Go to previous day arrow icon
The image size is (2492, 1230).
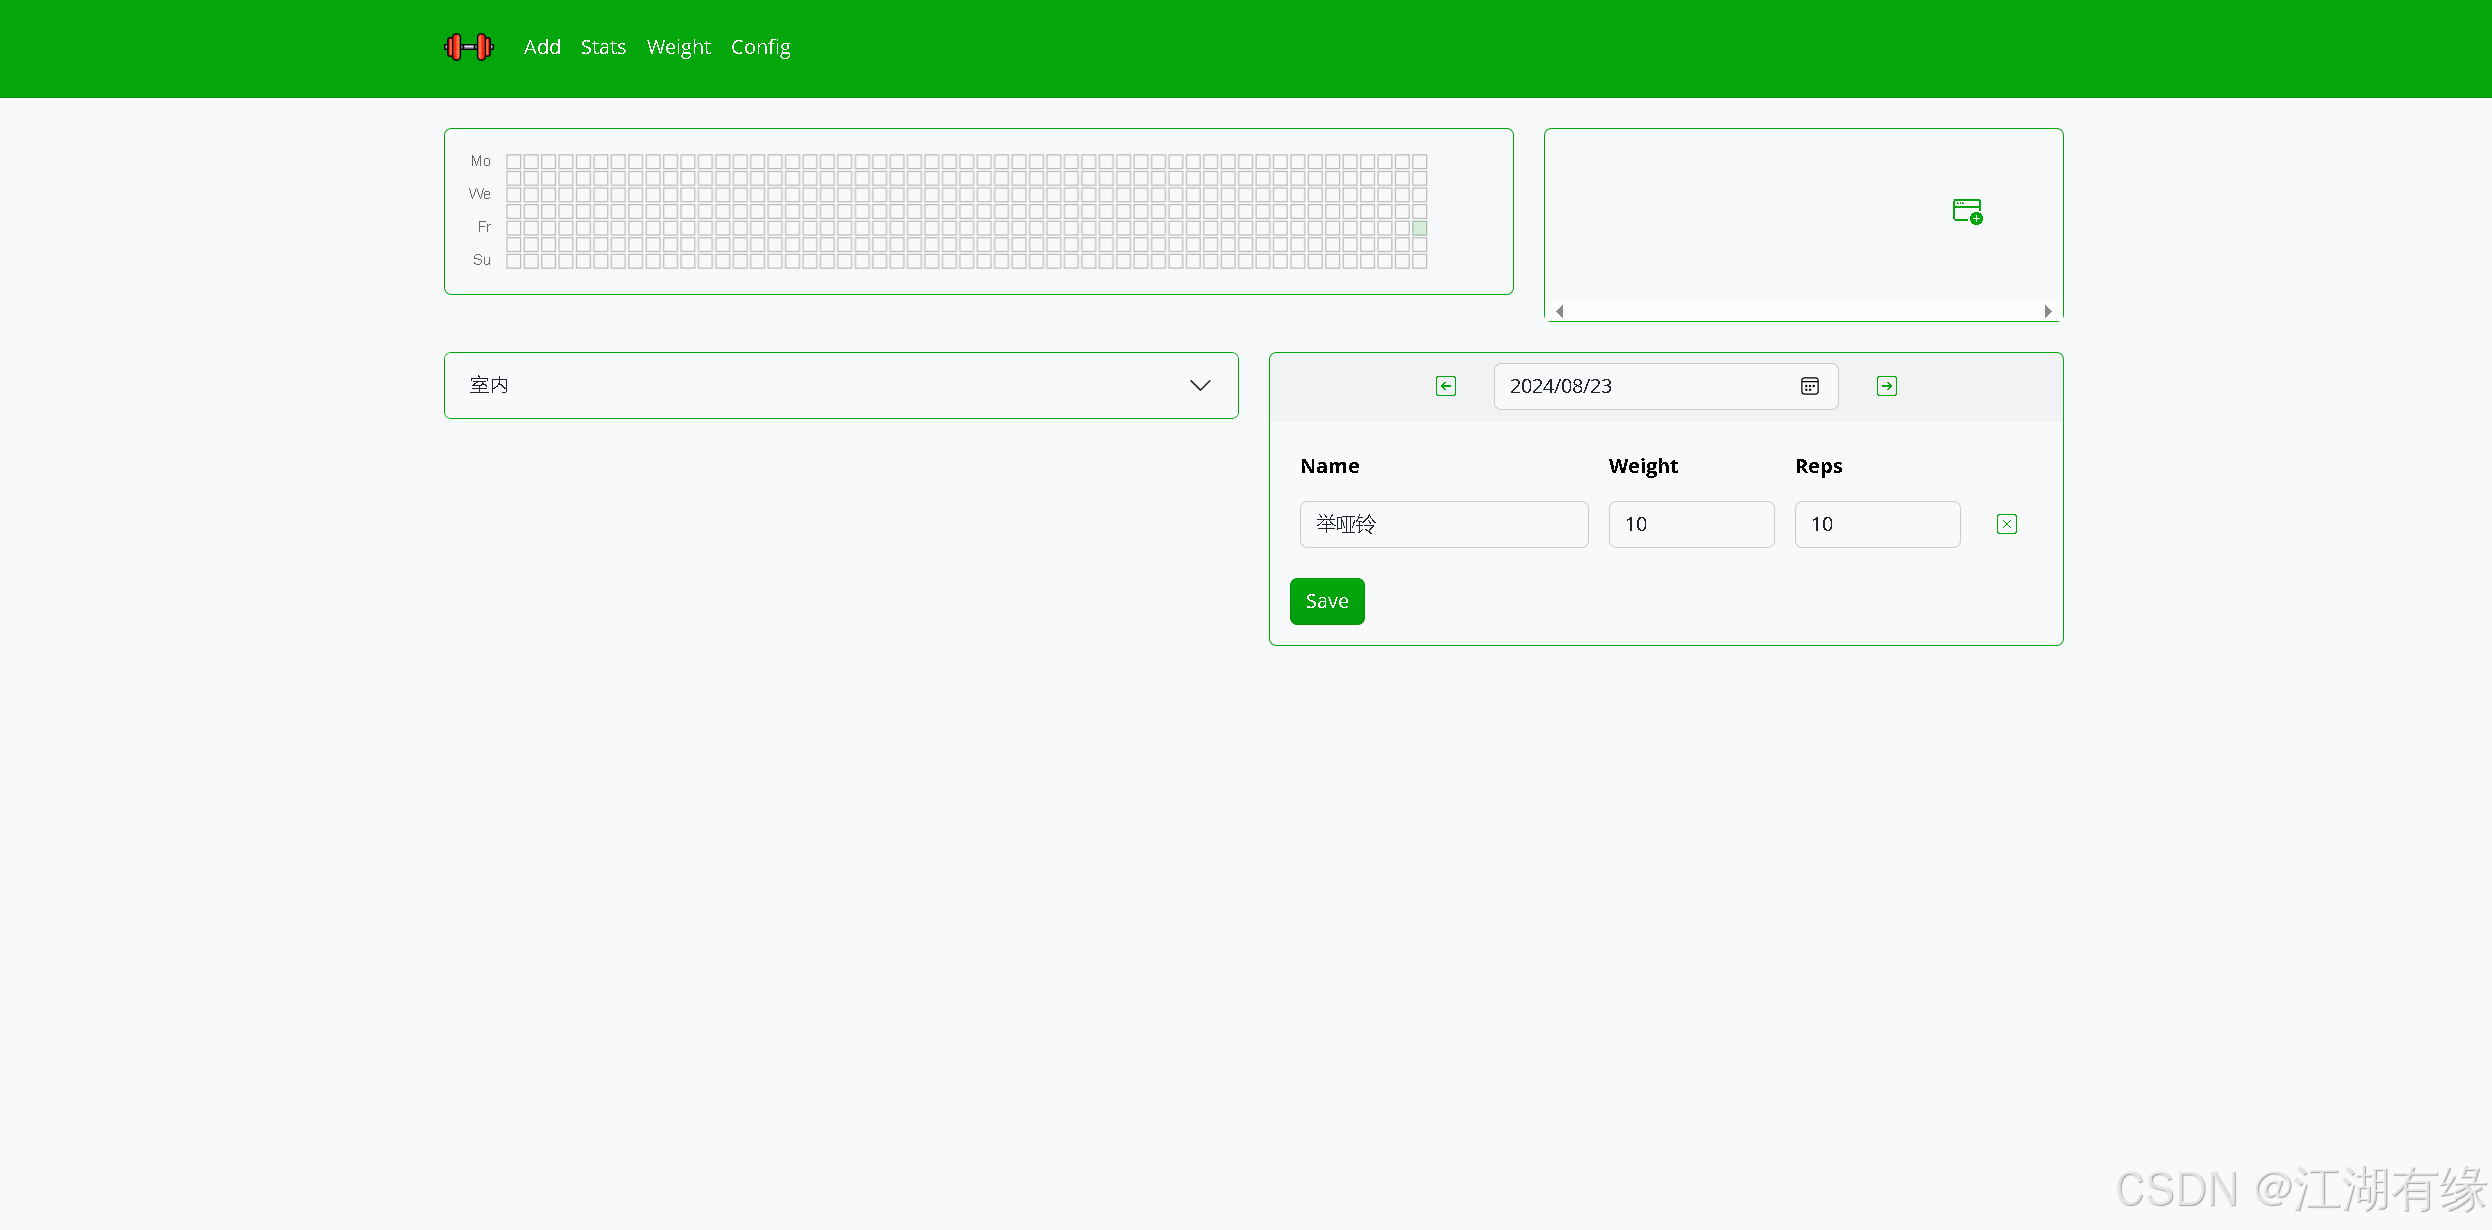pos(1446,386)
